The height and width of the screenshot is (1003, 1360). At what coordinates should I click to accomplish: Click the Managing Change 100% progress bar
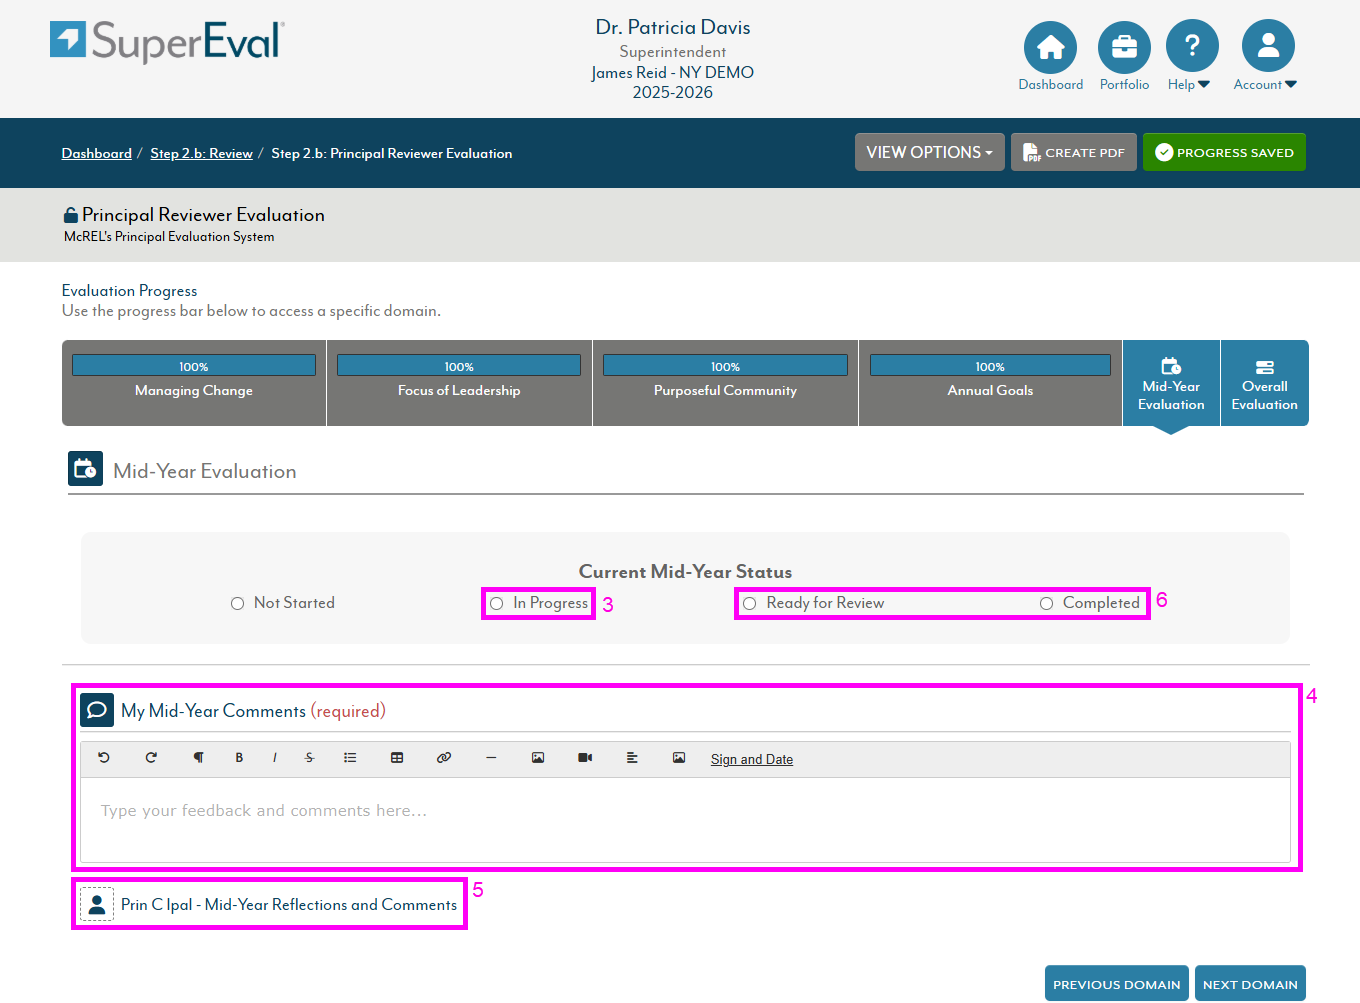(194, 366)
